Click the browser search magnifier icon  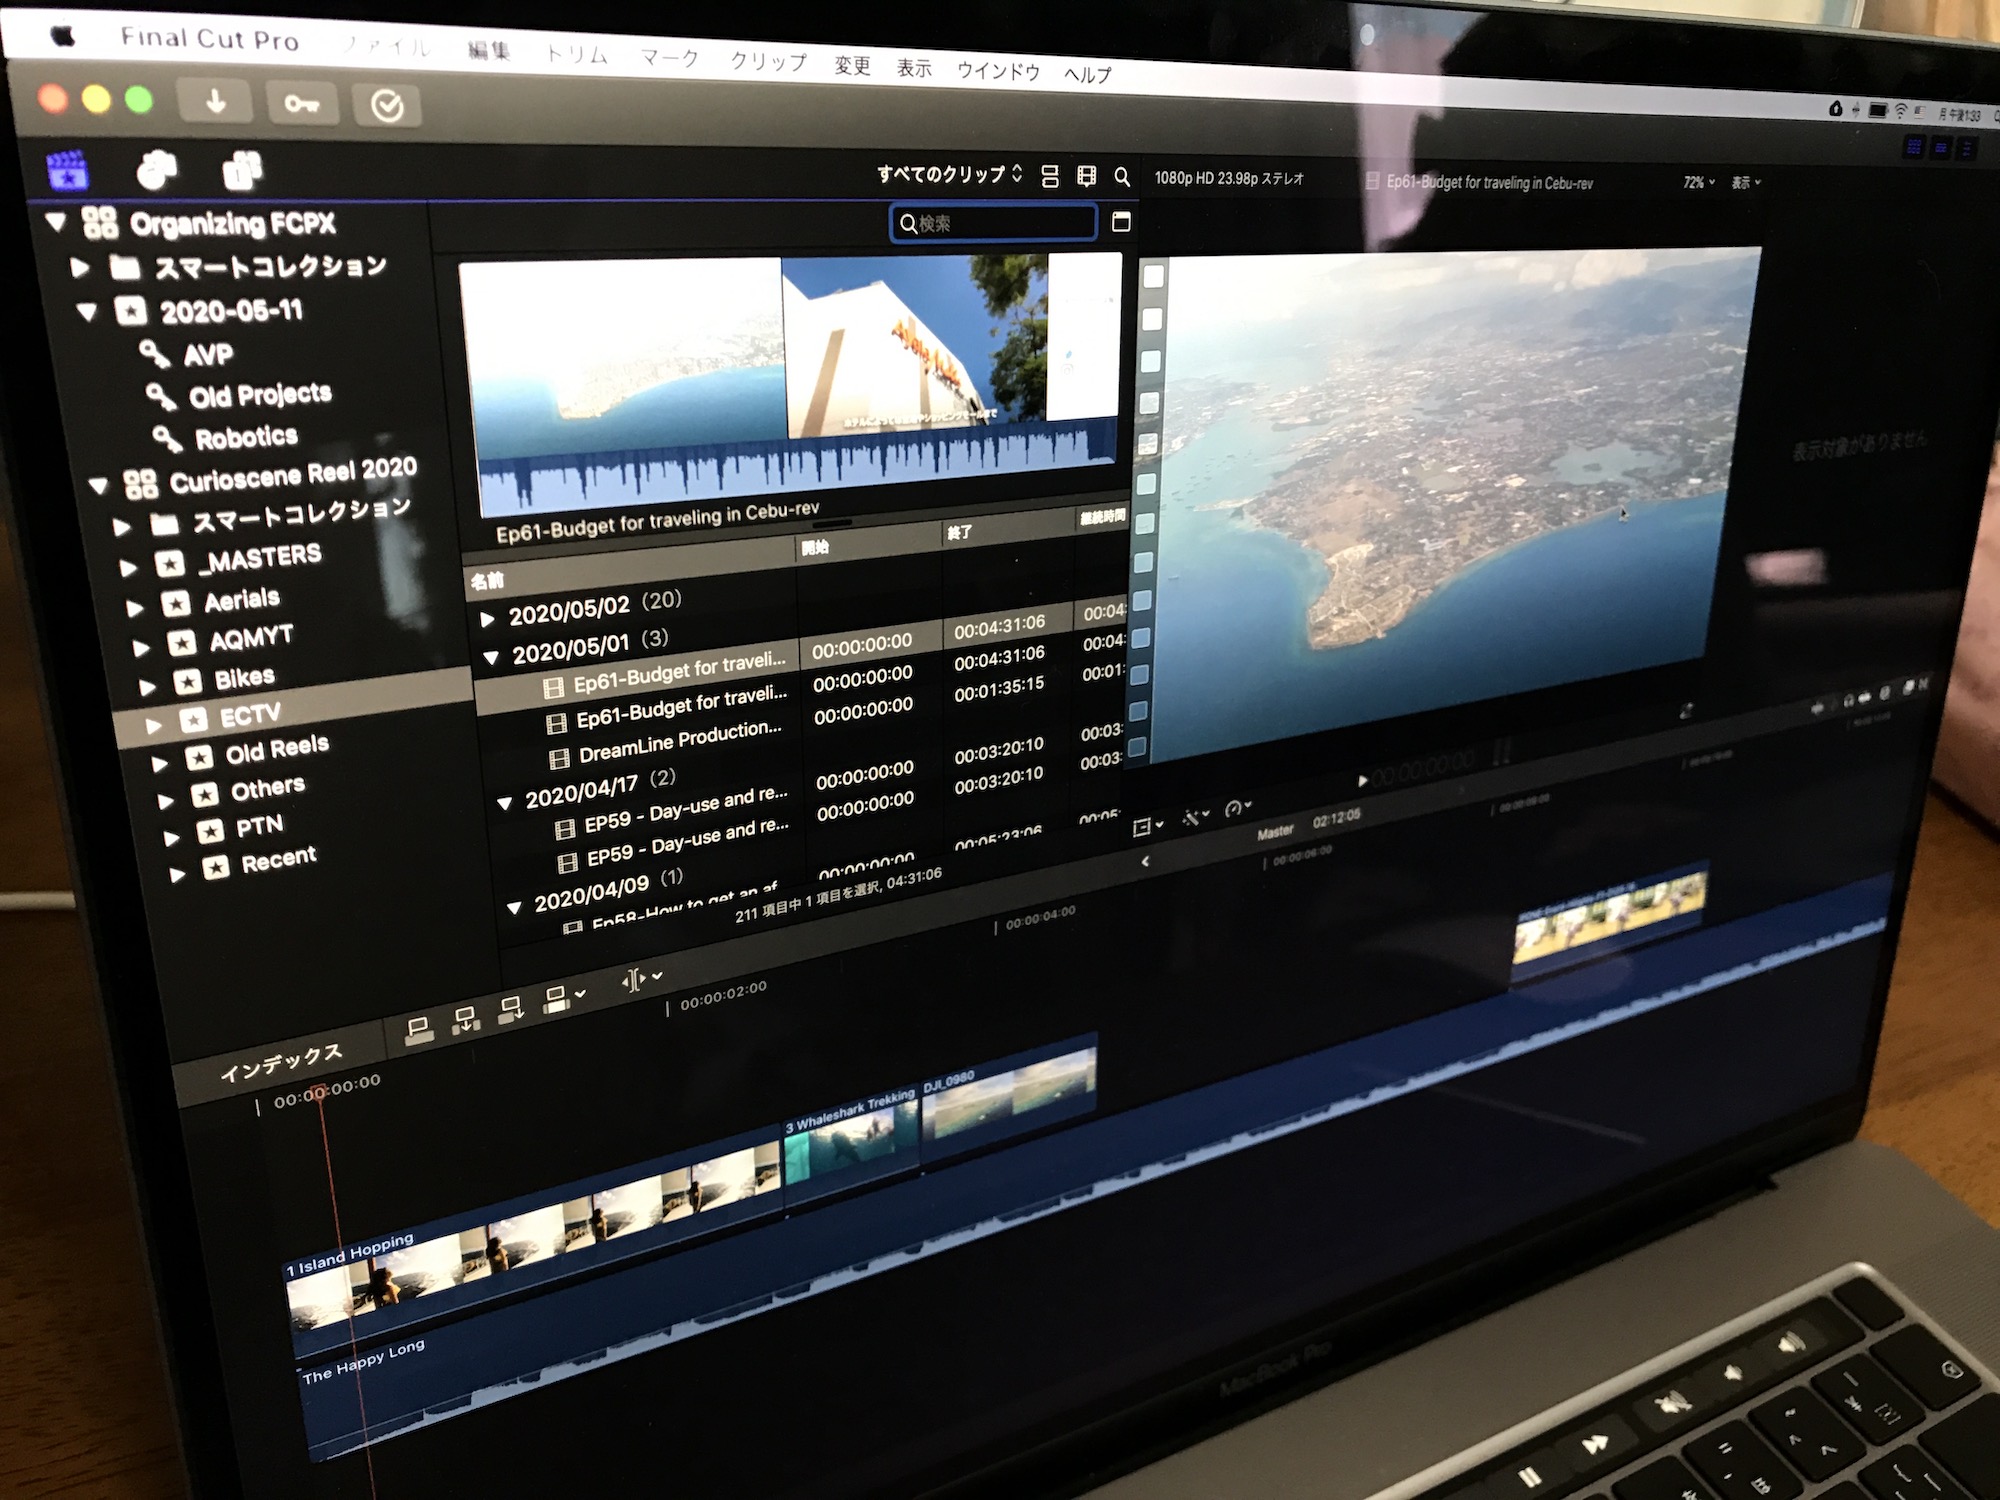point(1122,177)
